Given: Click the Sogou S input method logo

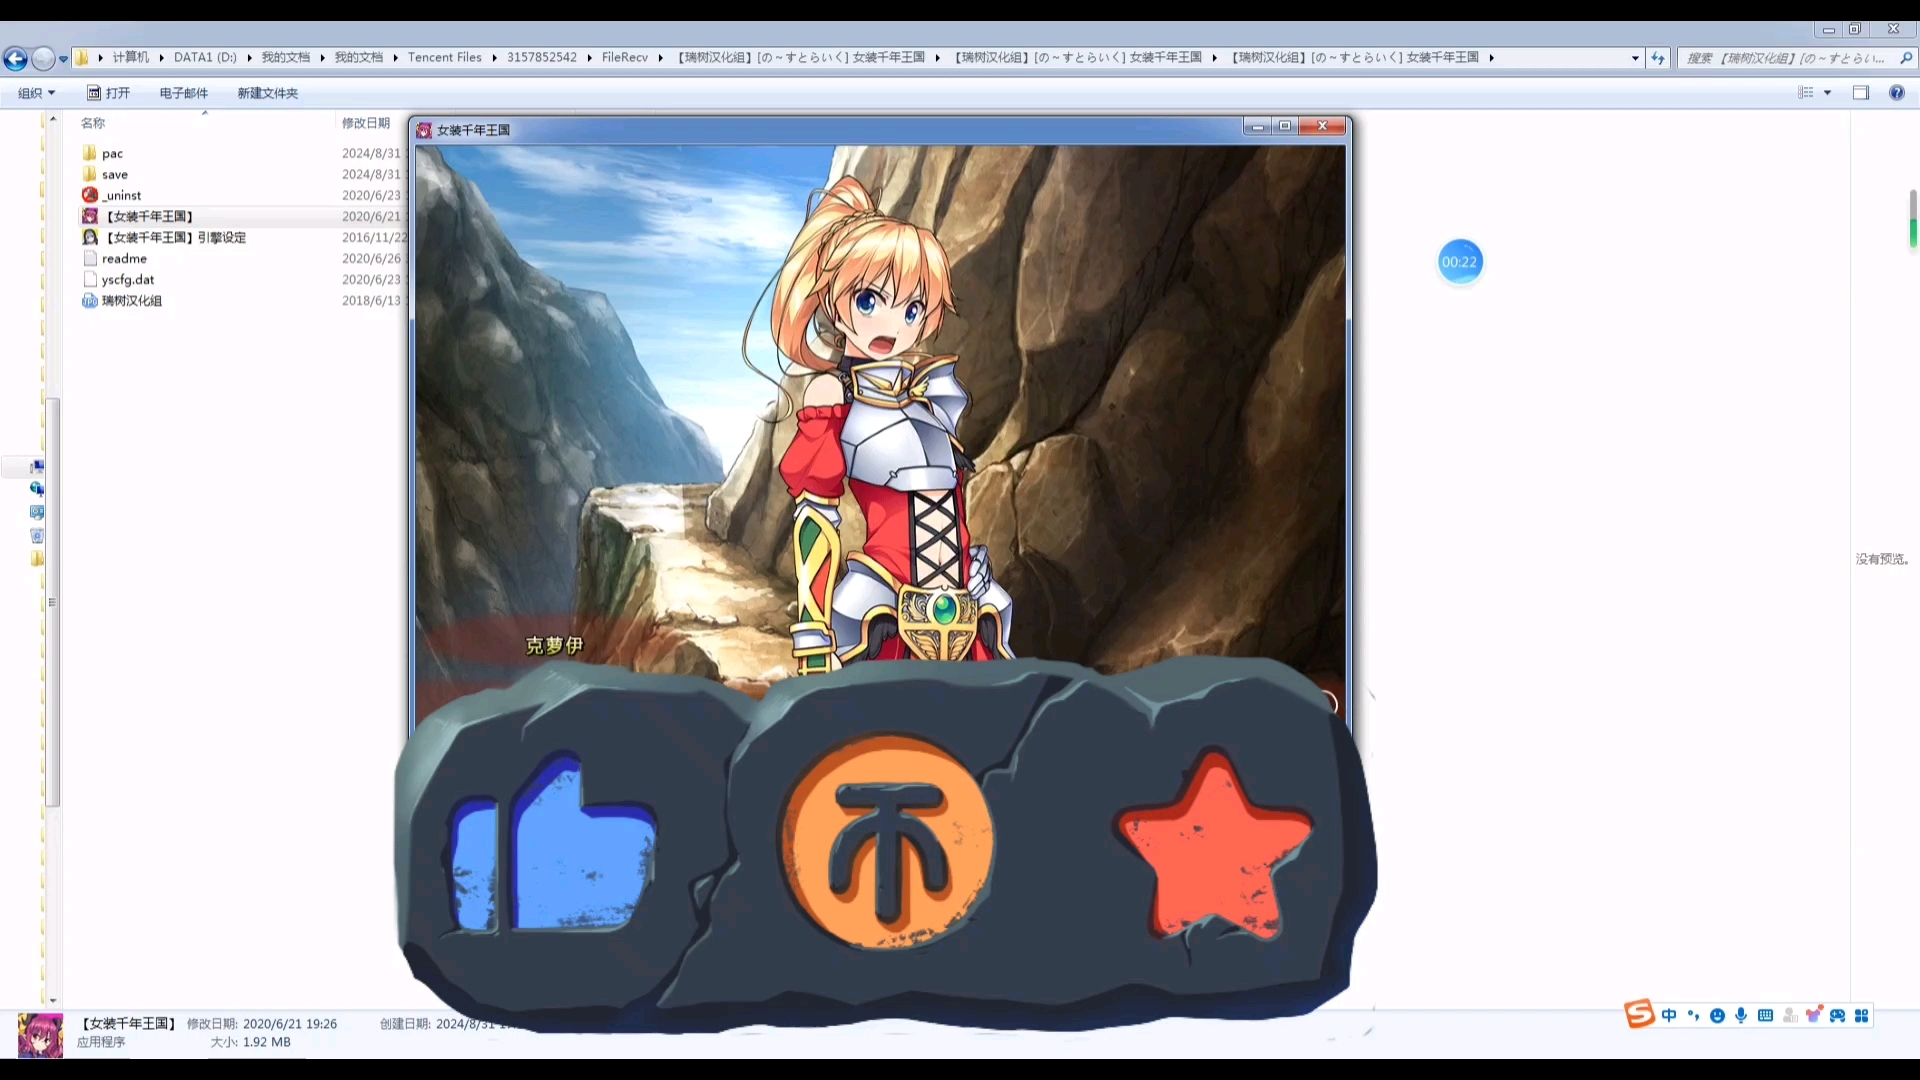Looking at the screenshot, I should [x=1639, y=1014].
